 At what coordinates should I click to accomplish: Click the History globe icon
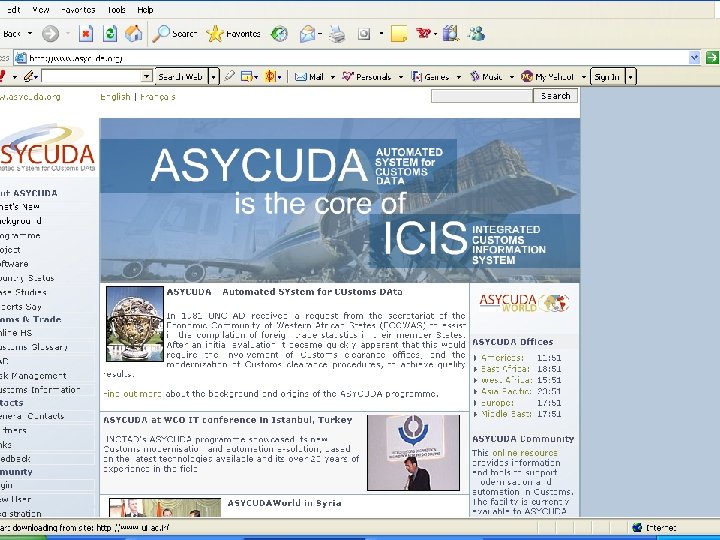pyautogui.click(x=279, y=34)
